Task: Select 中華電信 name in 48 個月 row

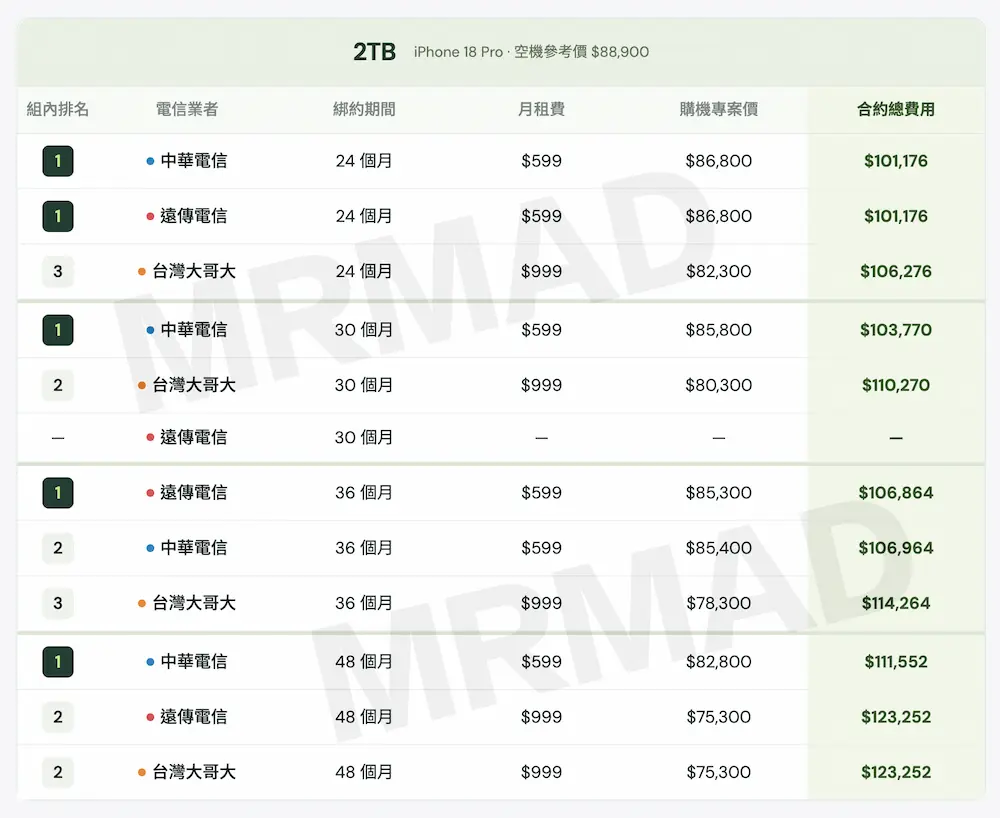Action: (194, 662)
